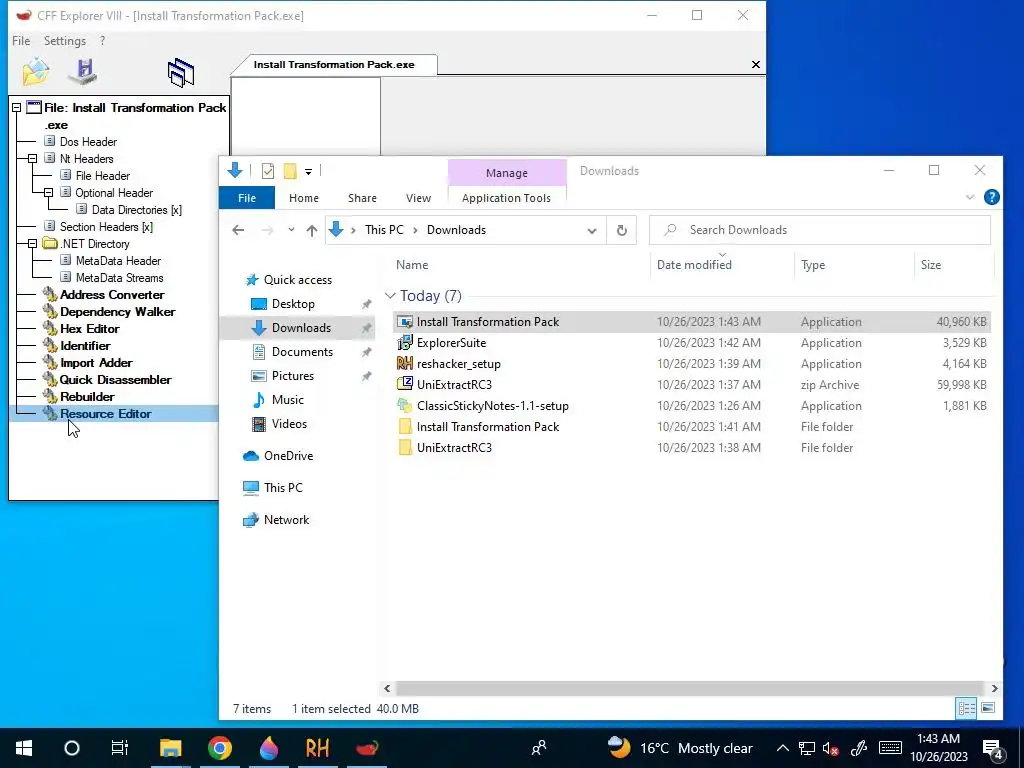Open Chrome from taskbar

click(x=219, y=748)
